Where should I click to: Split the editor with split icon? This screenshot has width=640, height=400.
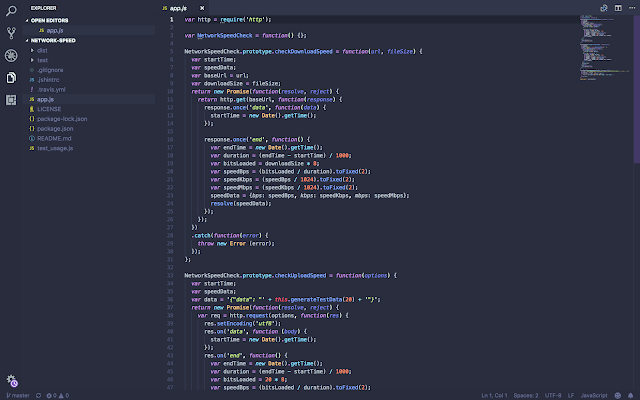(x=618, y=8)
